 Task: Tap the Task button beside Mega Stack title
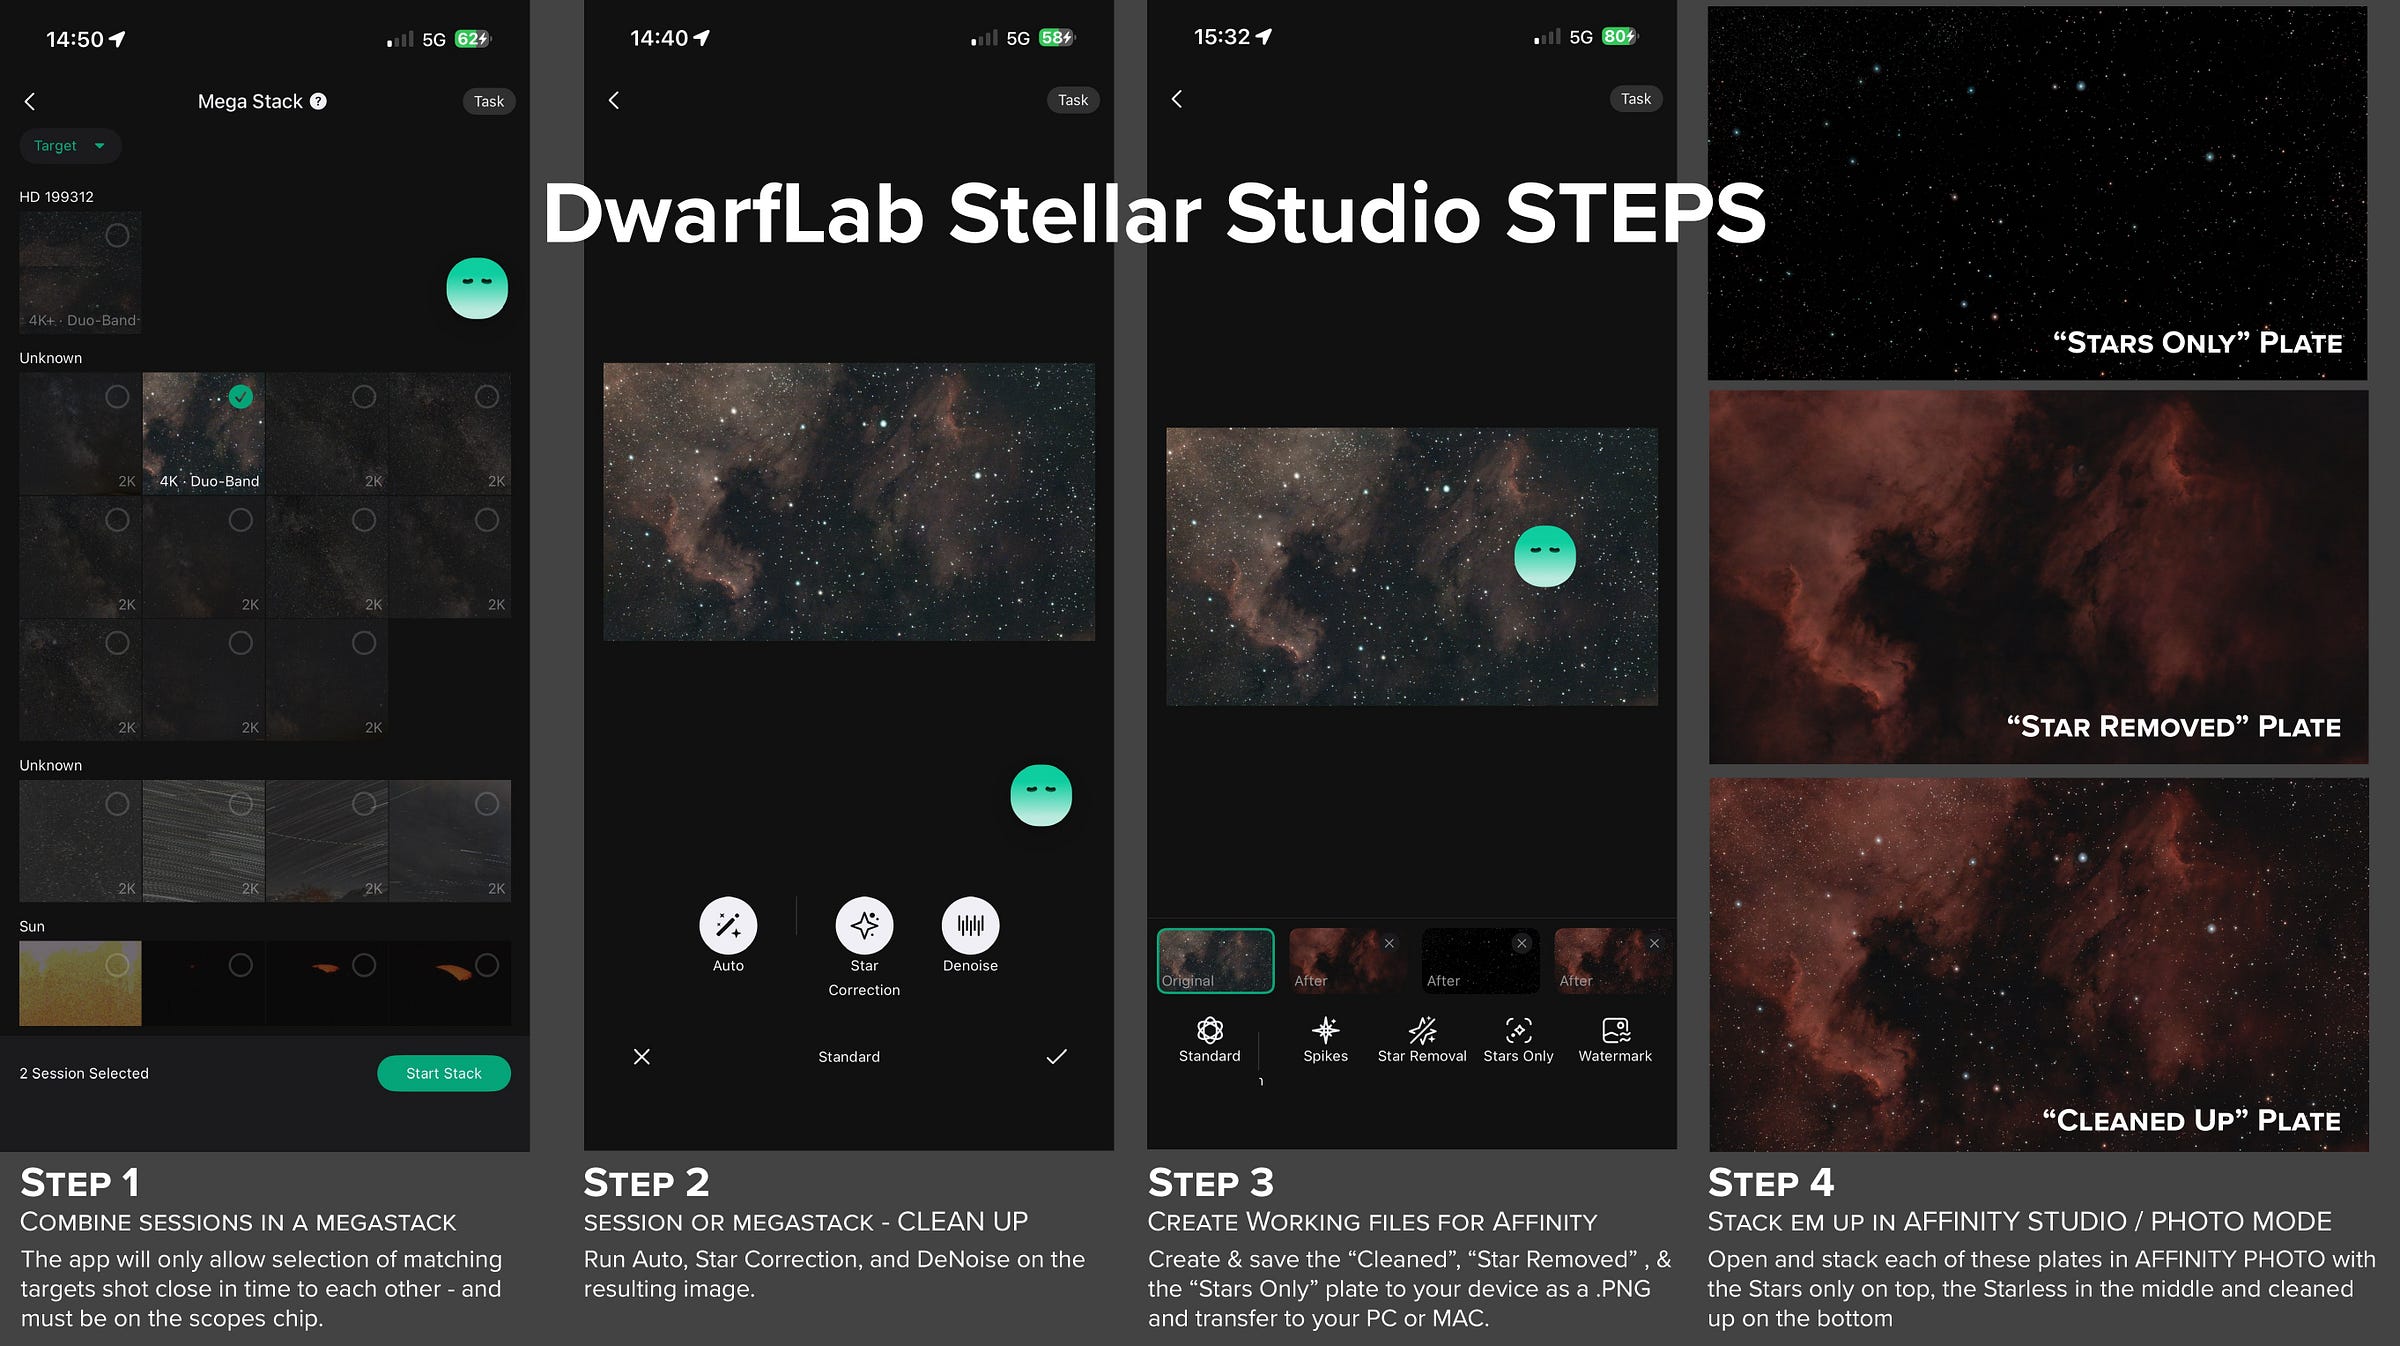pos(489,101)
